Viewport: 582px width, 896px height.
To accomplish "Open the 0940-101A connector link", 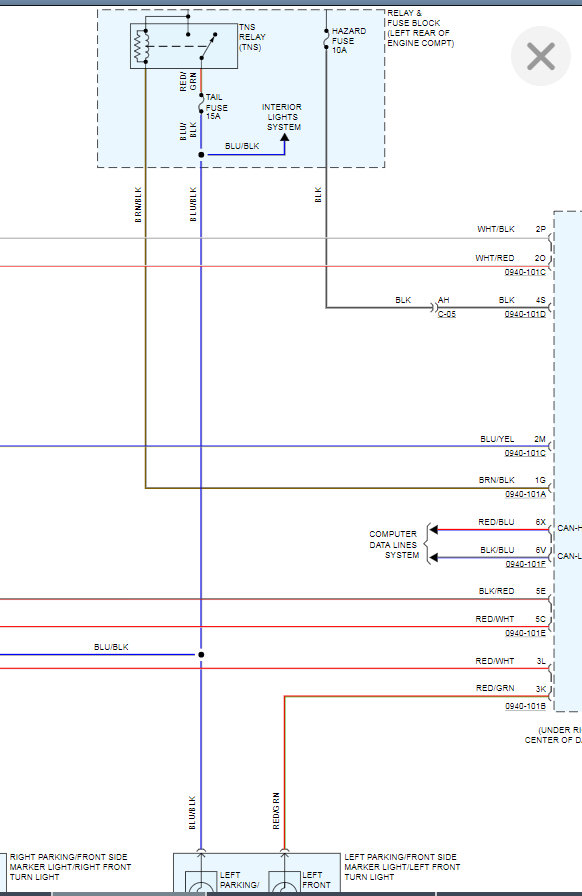I will point(525,494).
